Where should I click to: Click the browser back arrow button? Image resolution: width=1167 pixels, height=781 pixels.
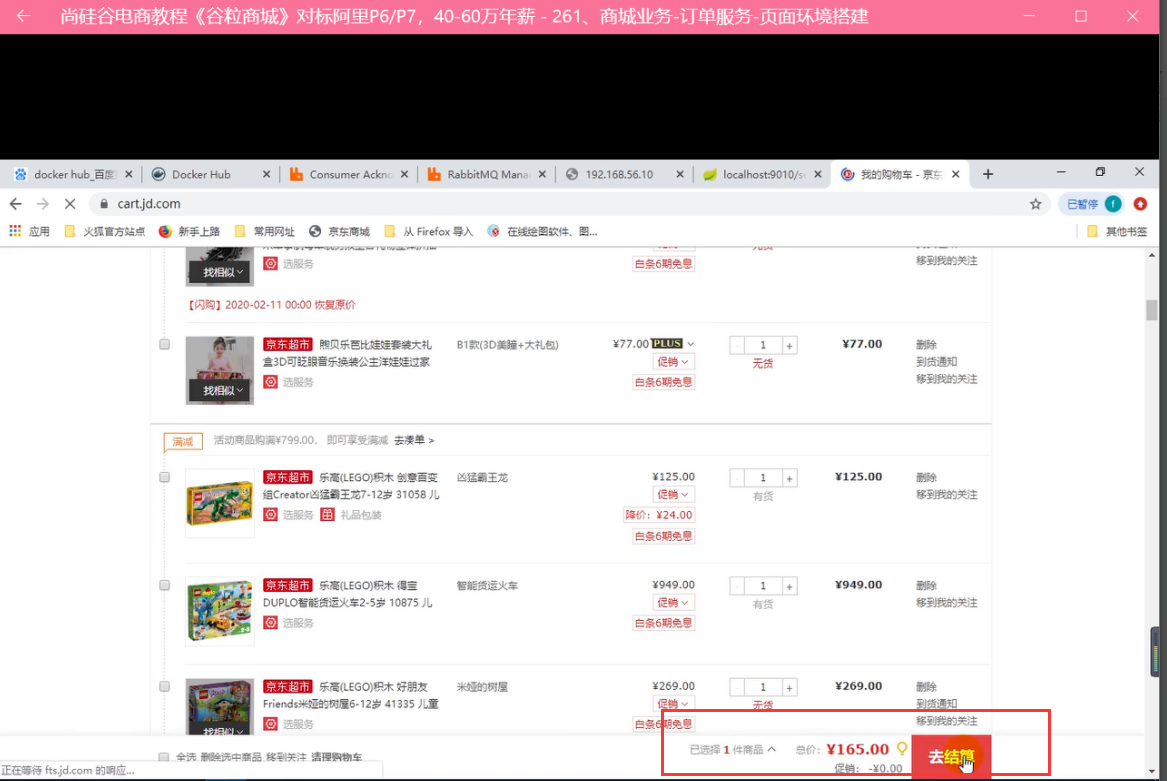coord(16,203)
